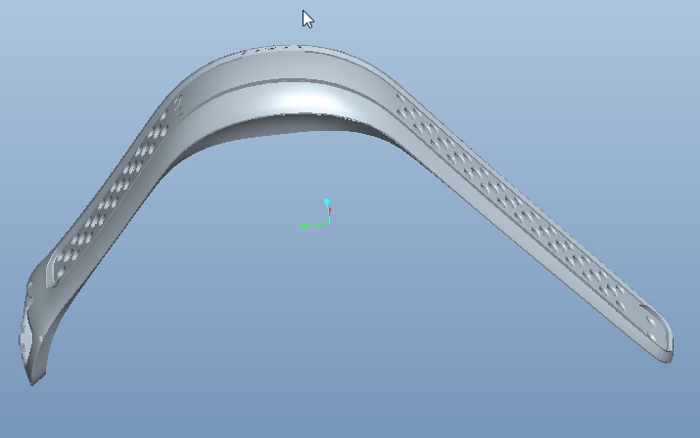
Task: Select the green axis endpoint of the triad
Action: [304, 226]
